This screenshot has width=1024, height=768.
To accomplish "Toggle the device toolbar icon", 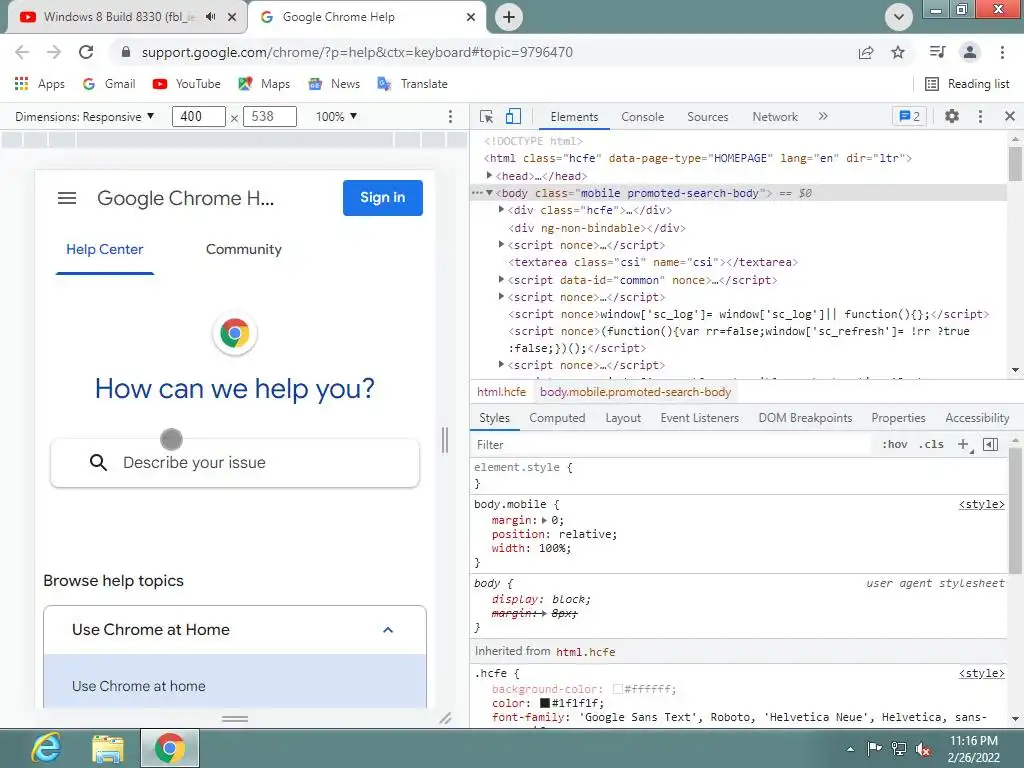I will 513,116.
